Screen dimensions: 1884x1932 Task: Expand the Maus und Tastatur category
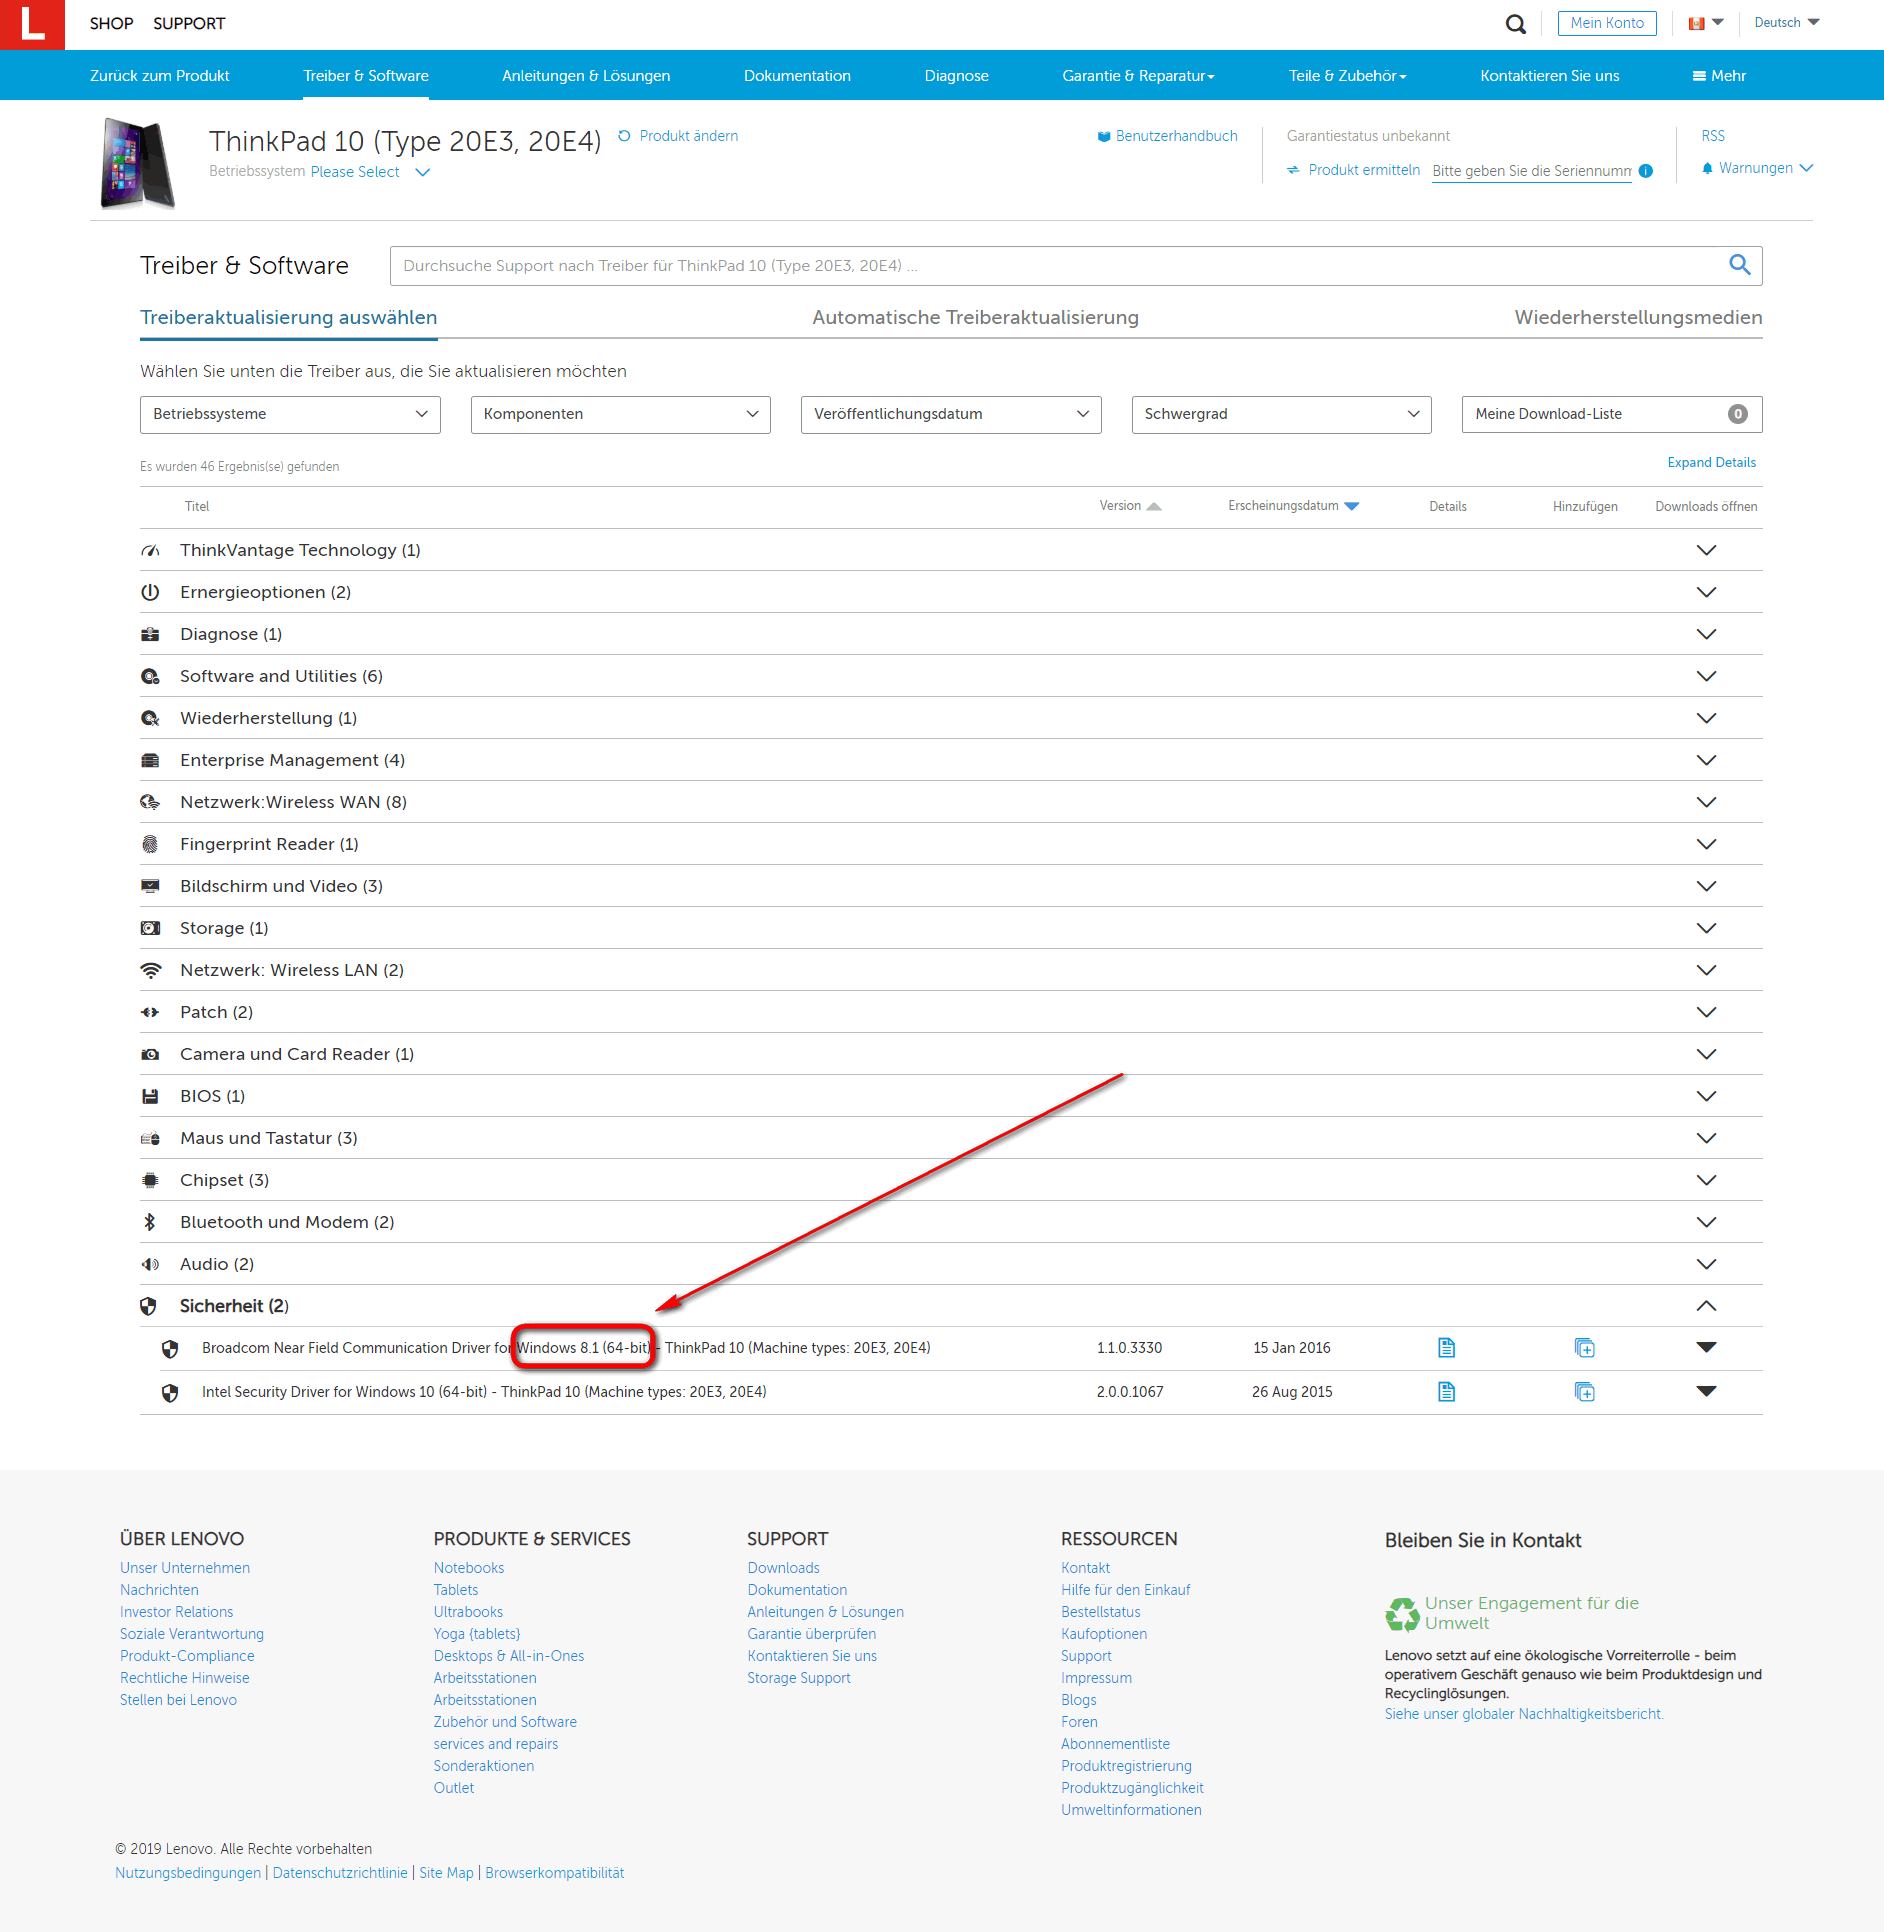1706,1138
